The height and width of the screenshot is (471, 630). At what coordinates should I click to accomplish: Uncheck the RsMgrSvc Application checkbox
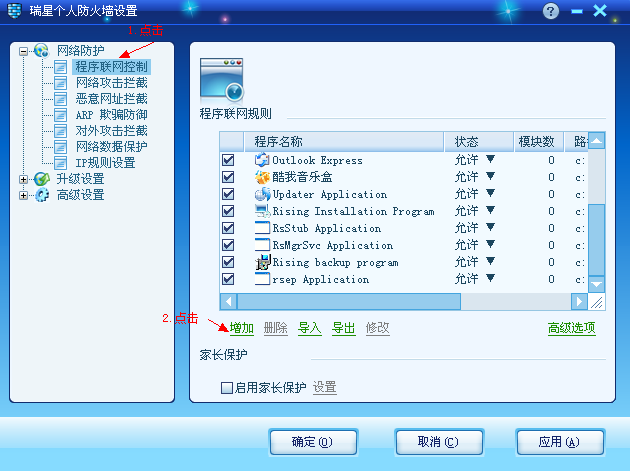point(228,245)
